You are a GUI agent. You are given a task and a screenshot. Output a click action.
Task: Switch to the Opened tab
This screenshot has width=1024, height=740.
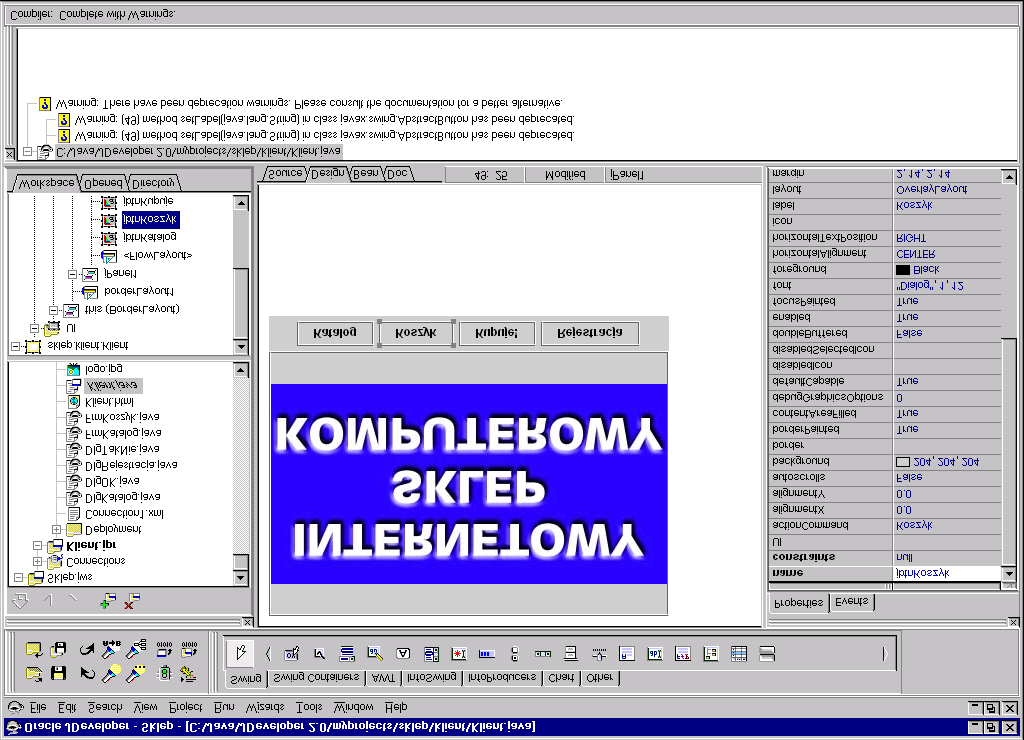tap(103, 183)
